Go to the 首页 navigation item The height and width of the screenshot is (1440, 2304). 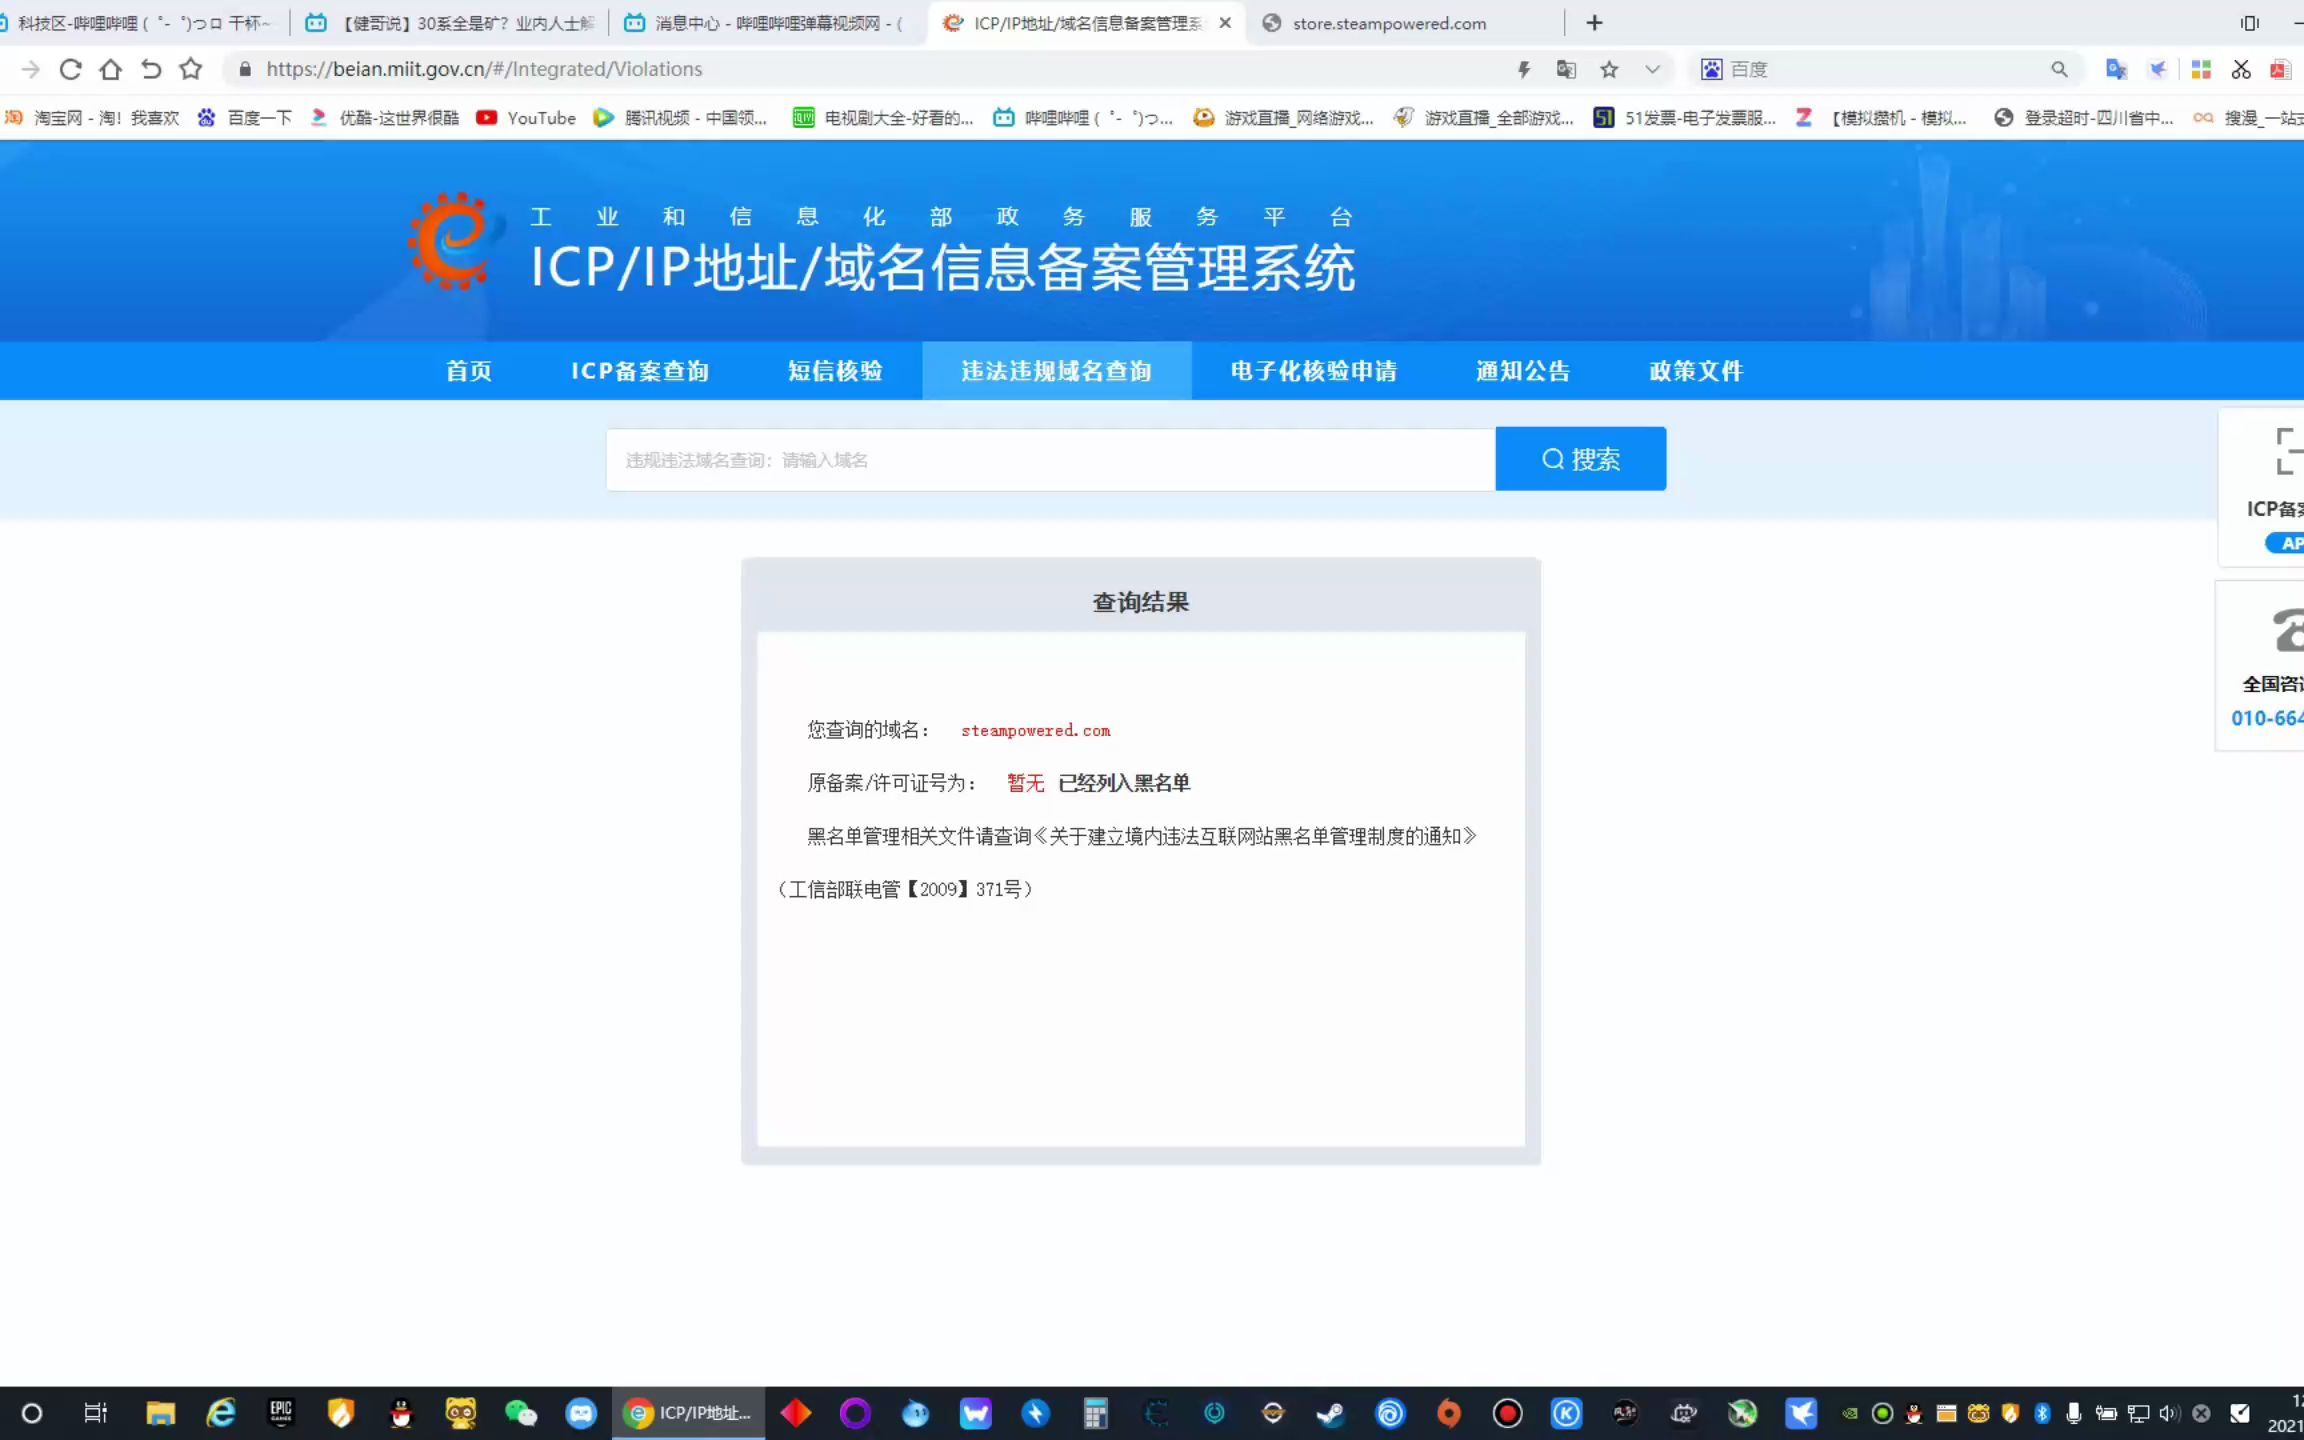[469, 371]
